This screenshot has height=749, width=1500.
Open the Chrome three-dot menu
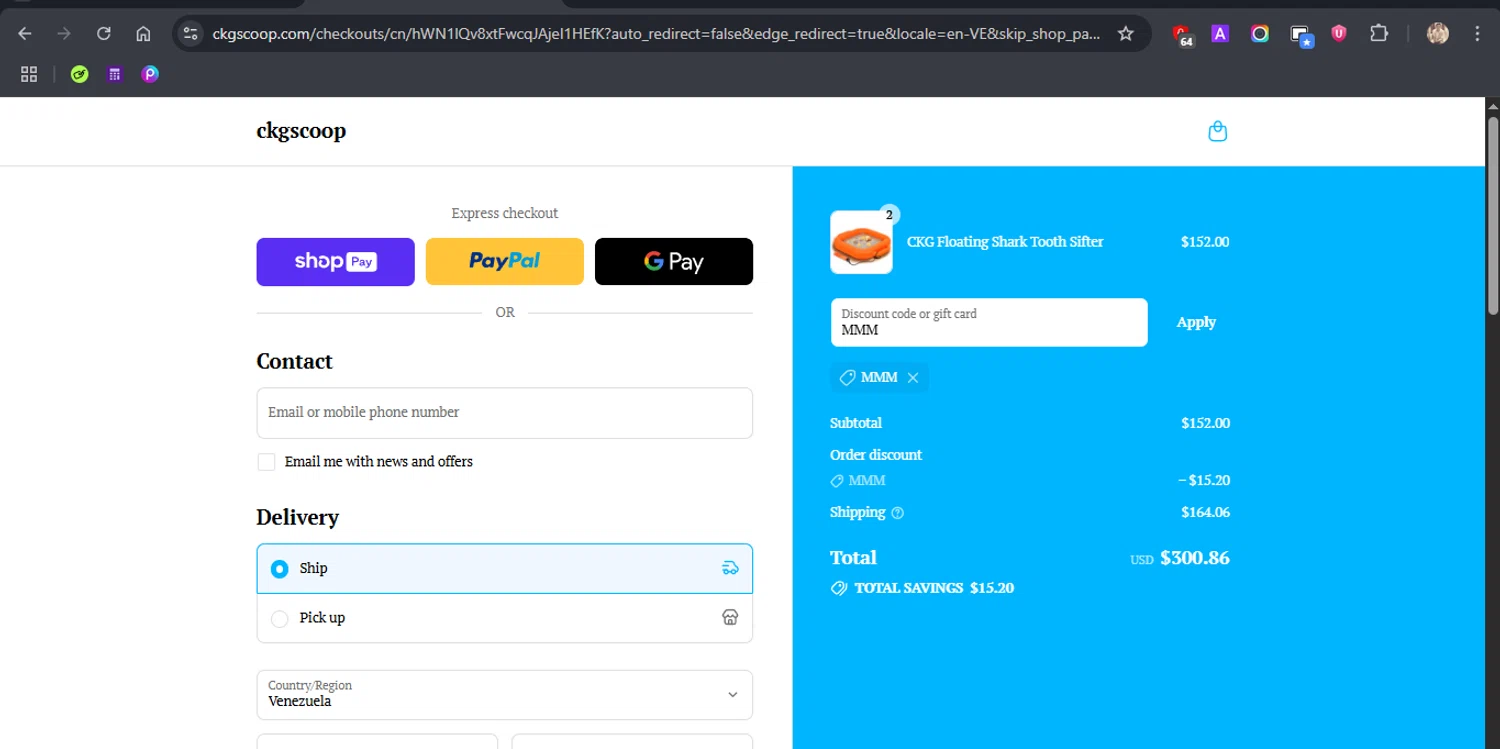click(1478, 34)
